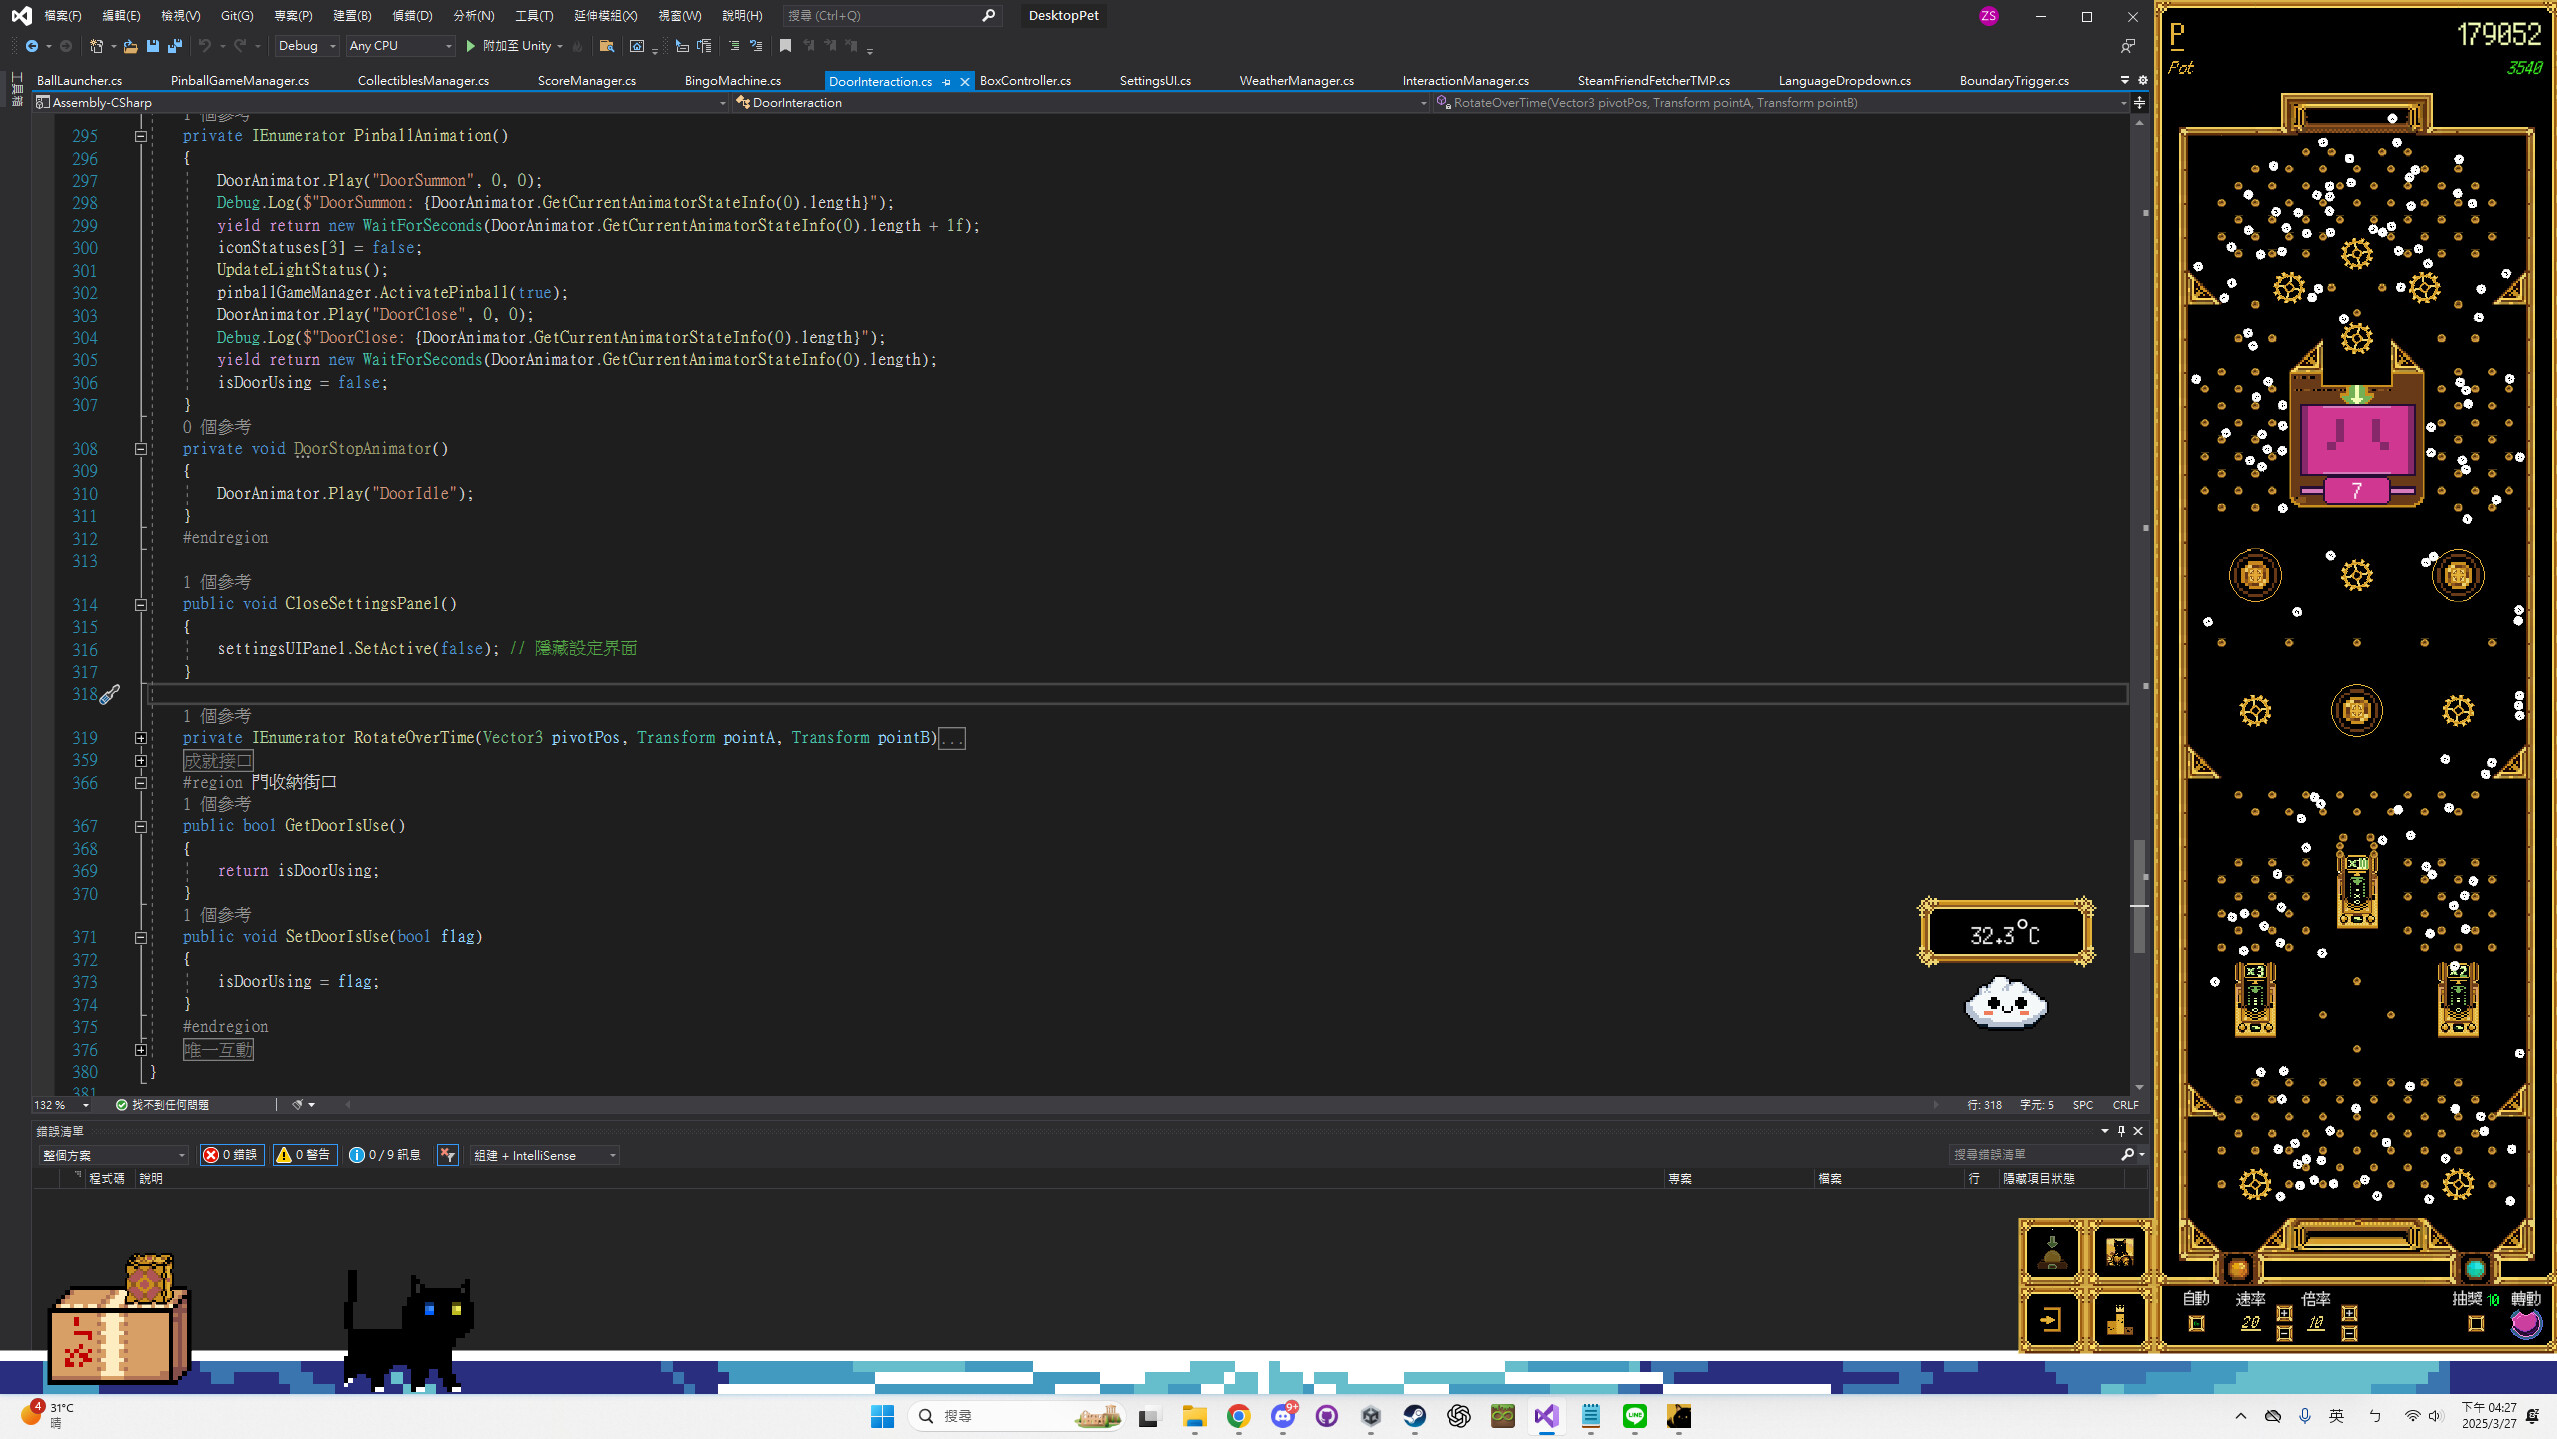Select the Save All icon in toolbar
The image size is (2557, 1439).
pyautogui.click(x=174, y=46)
